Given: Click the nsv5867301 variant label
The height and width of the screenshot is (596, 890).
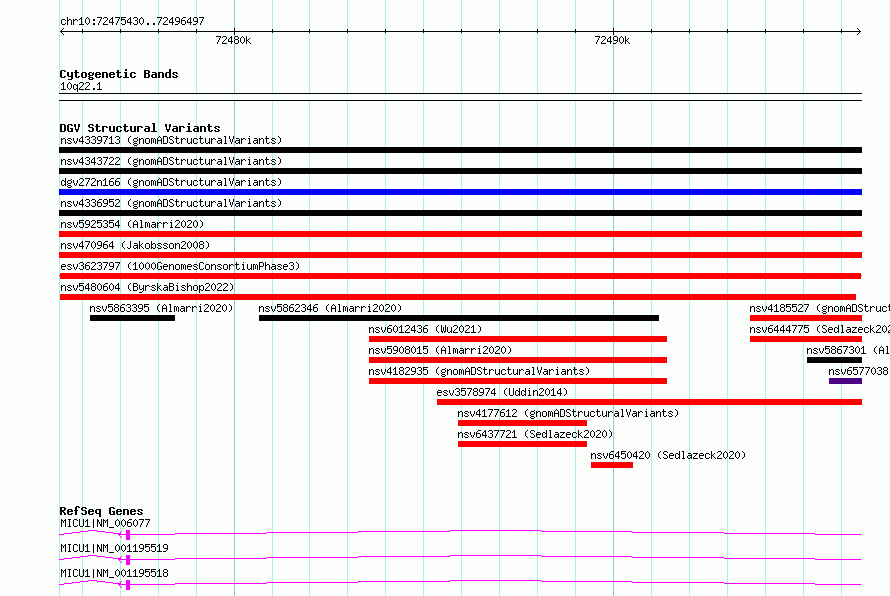Looking at the screenshot, I should (x=847, y=350).
